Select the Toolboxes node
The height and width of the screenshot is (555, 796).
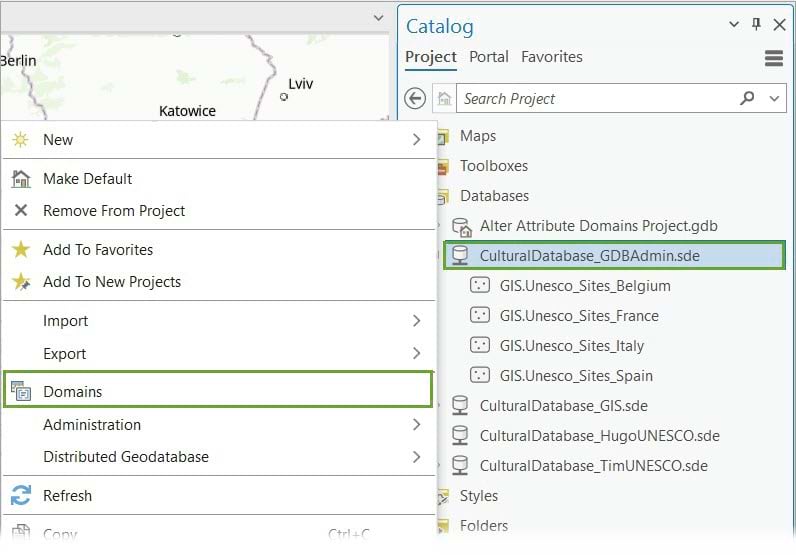tap(493, 166)
